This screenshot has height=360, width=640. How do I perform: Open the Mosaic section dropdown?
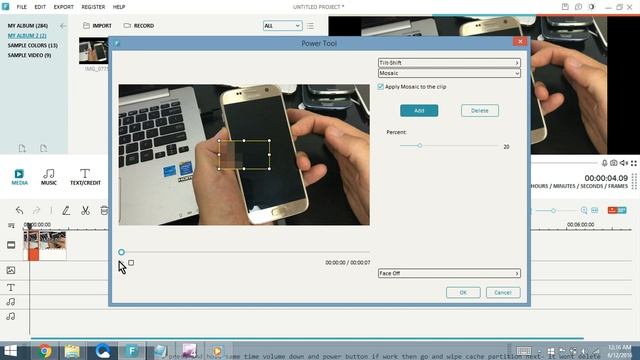click(x=449, y=73)
